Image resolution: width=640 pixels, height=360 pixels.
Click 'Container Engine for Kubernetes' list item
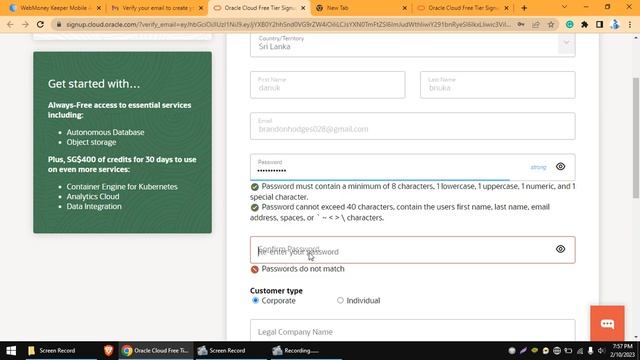pyautogui.click(x=122, y=187)
